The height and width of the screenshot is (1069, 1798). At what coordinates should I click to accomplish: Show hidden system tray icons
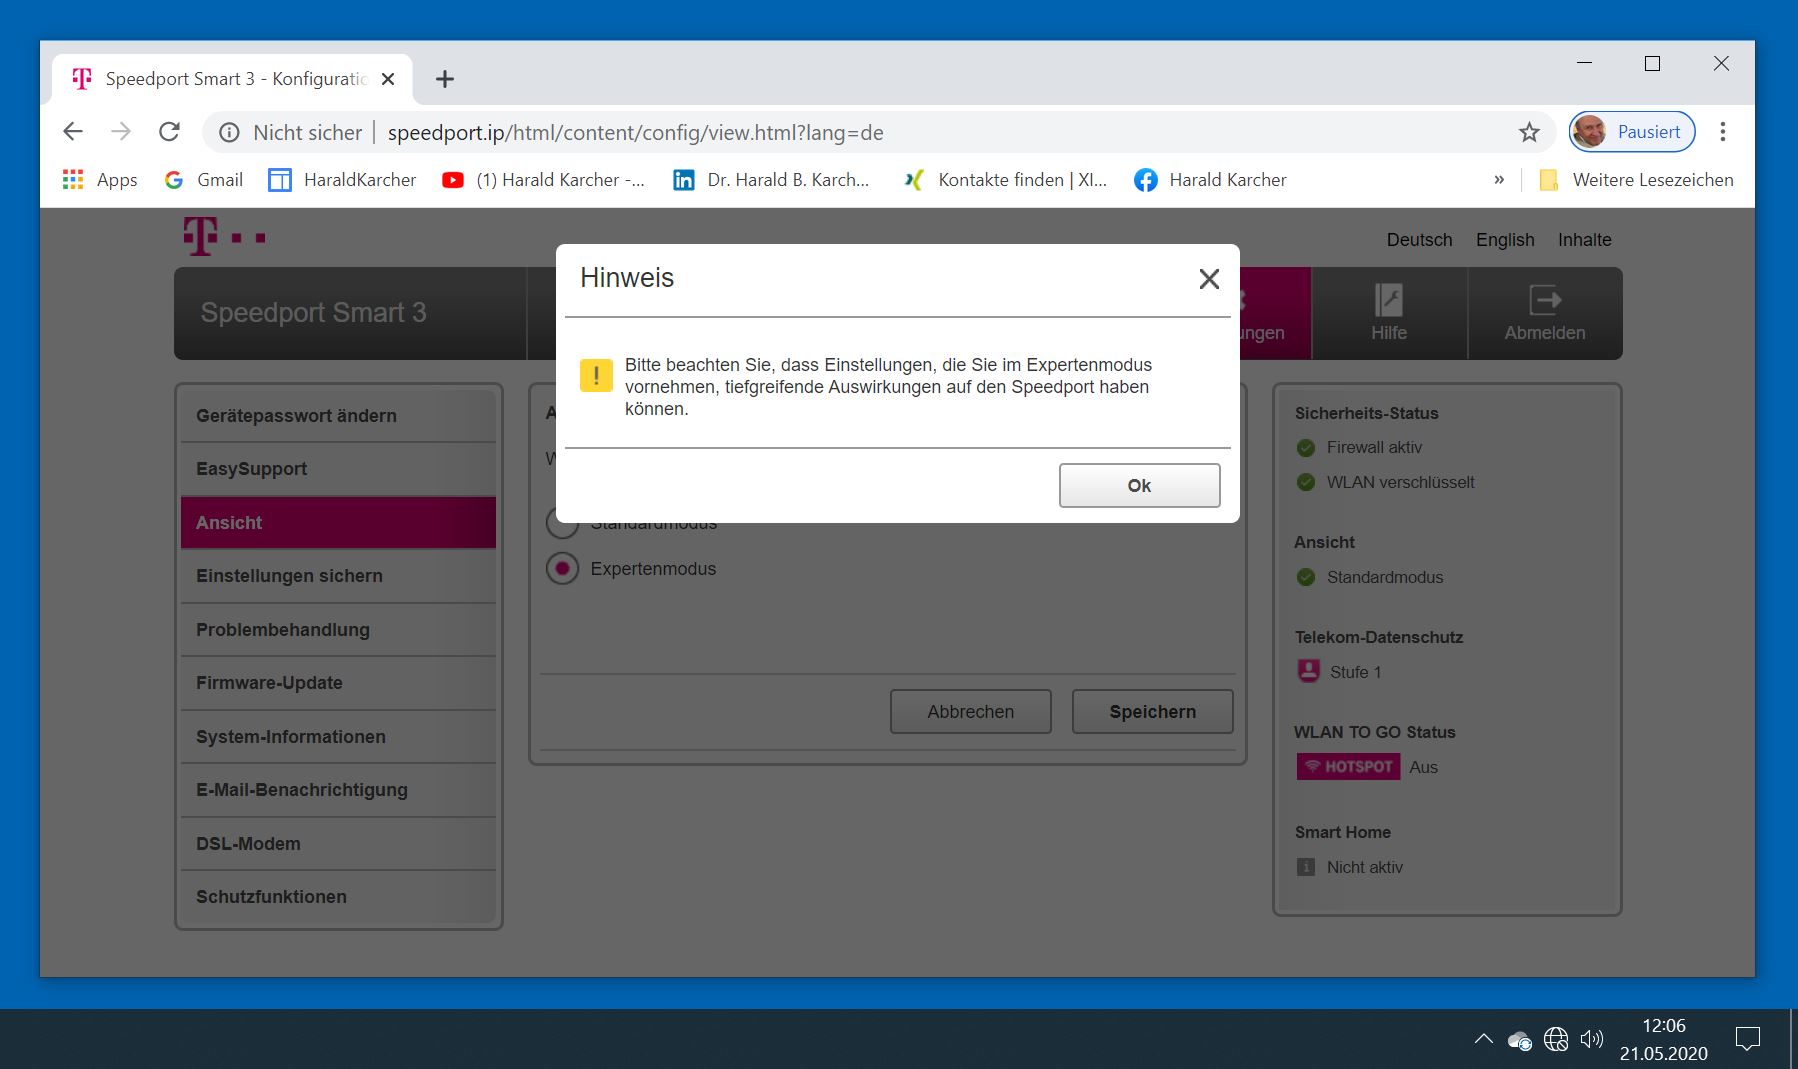tap(1483, 1039)
